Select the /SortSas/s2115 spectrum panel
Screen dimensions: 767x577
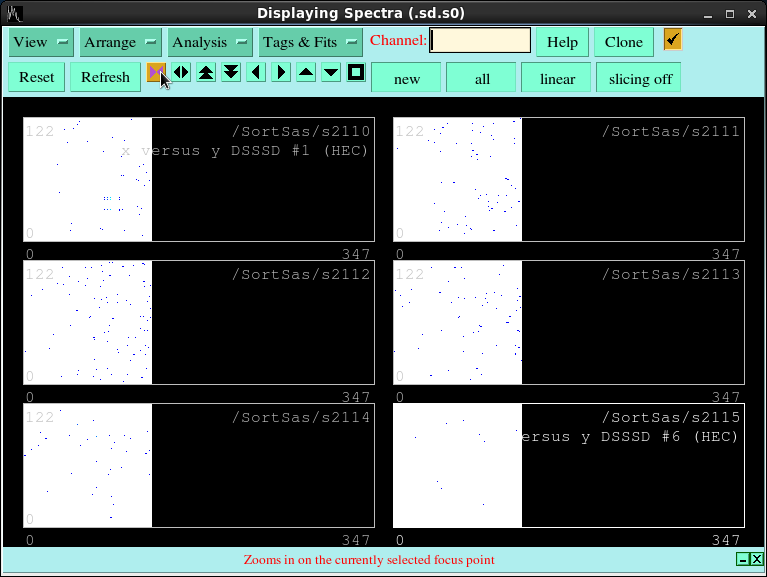pyautogui.click(x=569, y=466)
